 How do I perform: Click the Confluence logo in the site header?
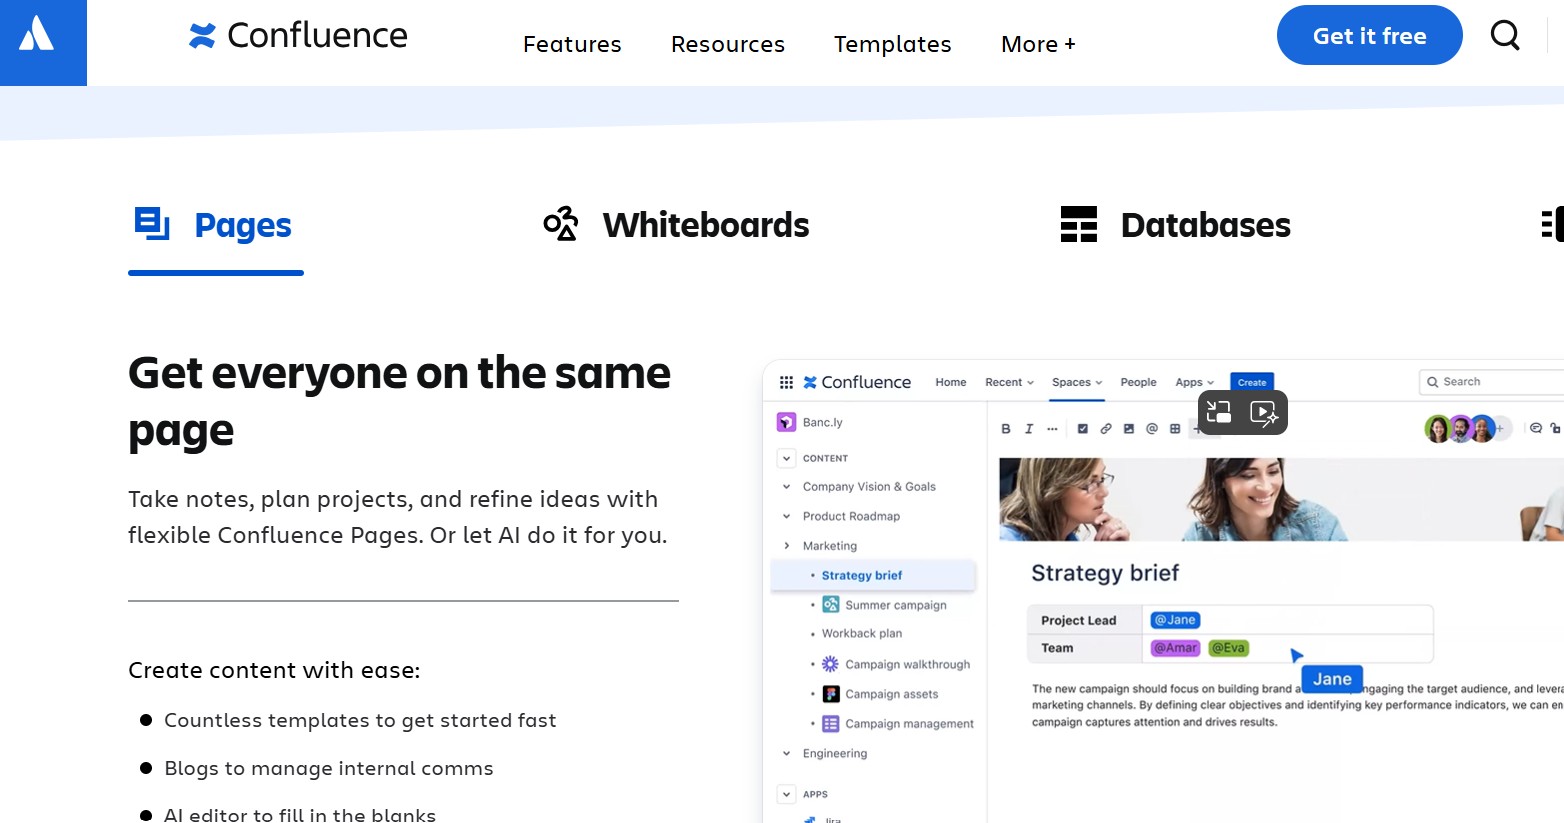point(298,36)
